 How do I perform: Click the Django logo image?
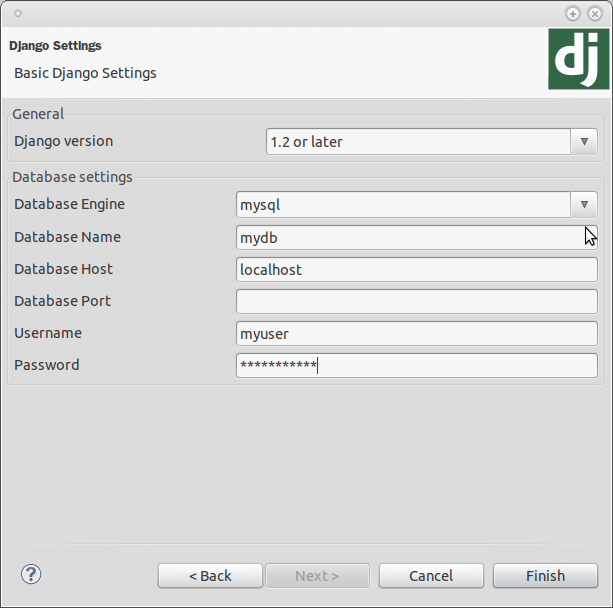click(578, 59)
